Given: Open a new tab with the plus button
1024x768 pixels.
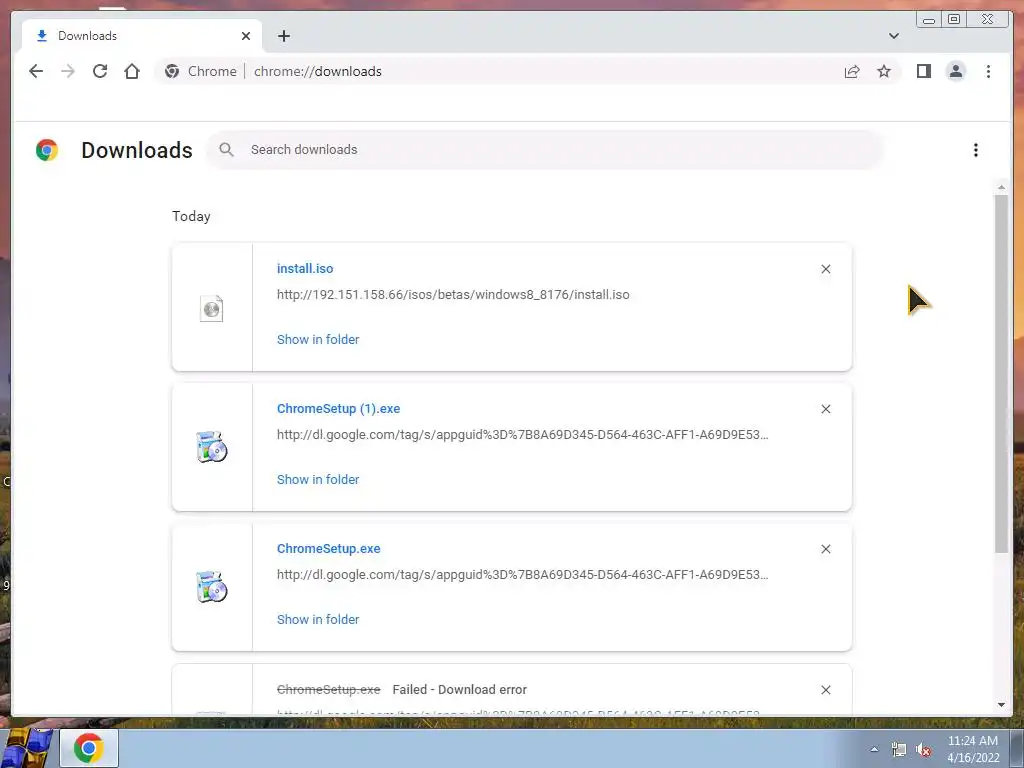Looking at the screenshot, I should coord(283,36).
